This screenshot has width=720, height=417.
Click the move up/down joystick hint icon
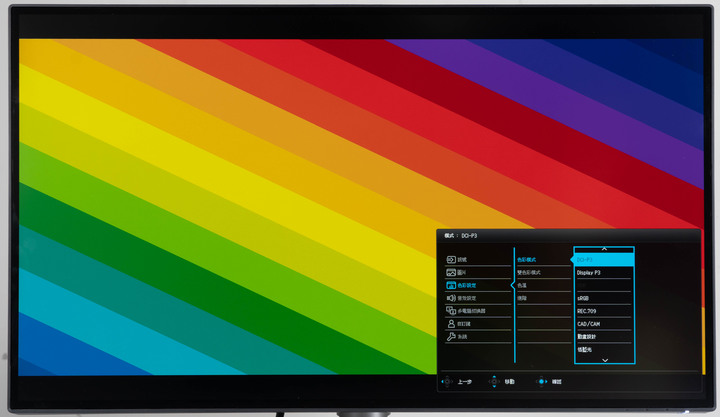tap(494, 382)
